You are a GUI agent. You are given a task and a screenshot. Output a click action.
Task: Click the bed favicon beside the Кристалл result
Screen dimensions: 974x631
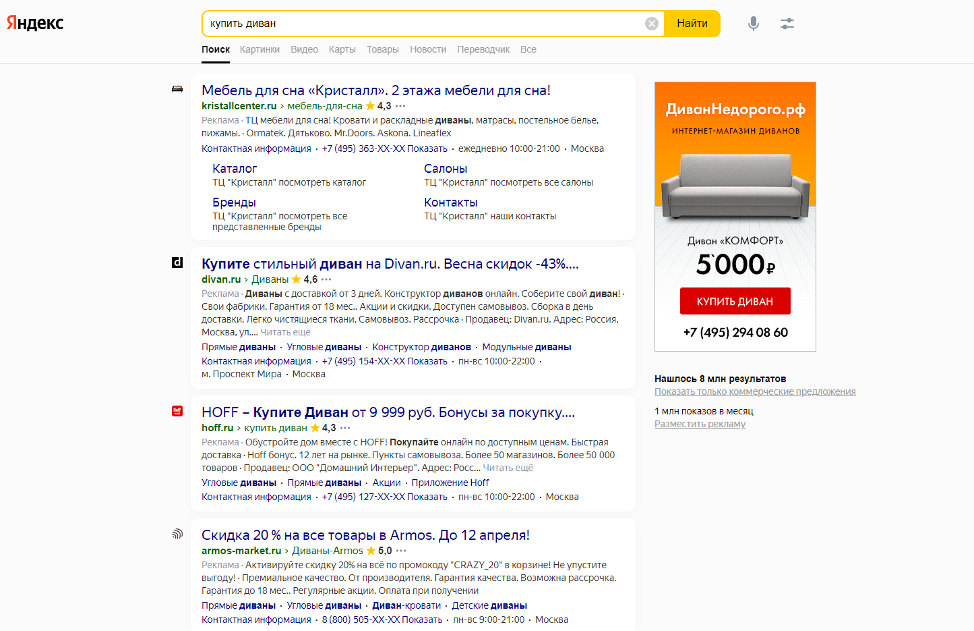pos(177,90)
